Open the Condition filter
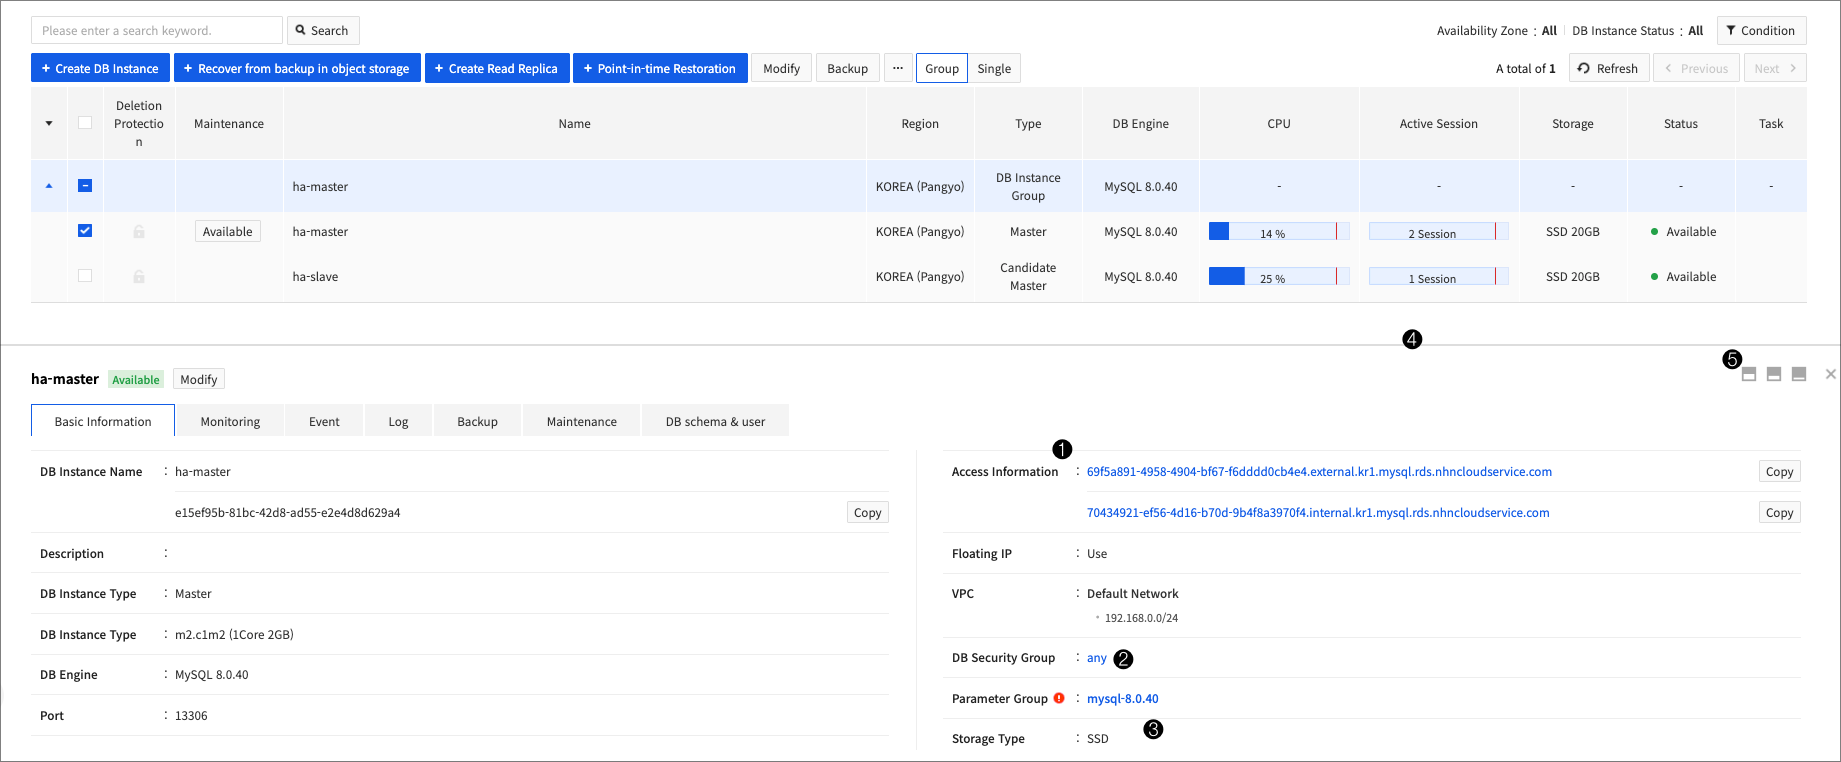 pyautogui.click(x=1762, y=31)
